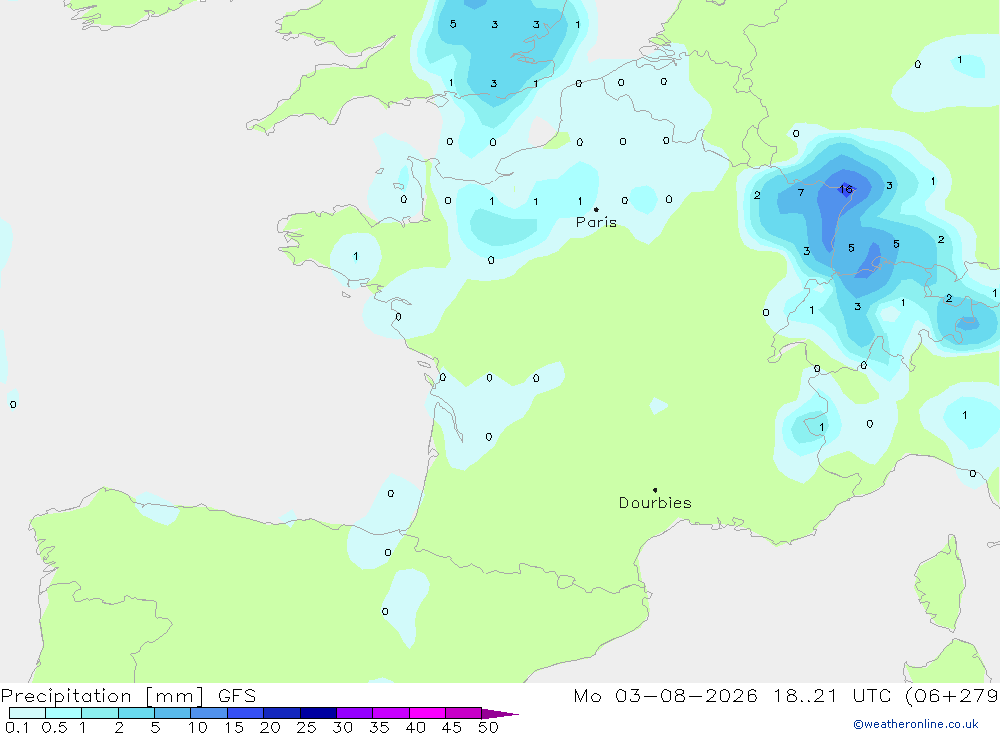
Task: Pick the 15–20 mm legend swatch
Action: [246, 713]
